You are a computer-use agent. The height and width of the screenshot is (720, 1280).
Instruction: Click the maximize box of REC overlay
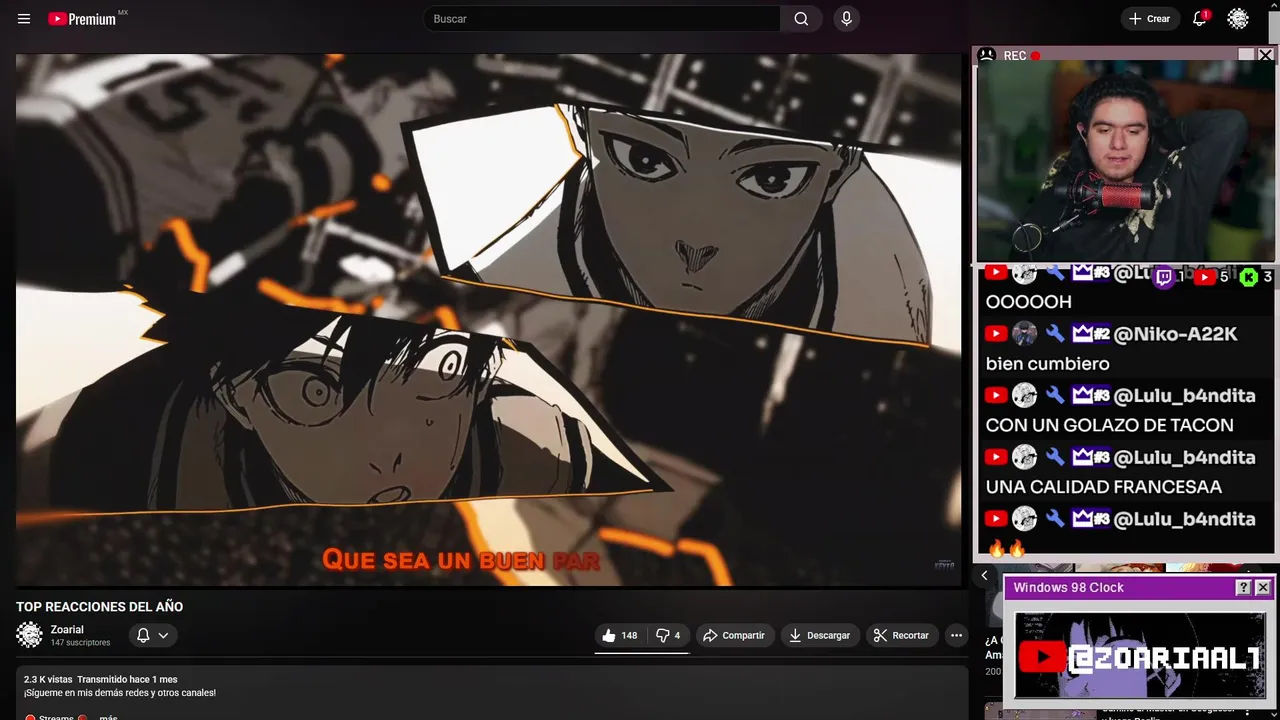pos(1246,56)
